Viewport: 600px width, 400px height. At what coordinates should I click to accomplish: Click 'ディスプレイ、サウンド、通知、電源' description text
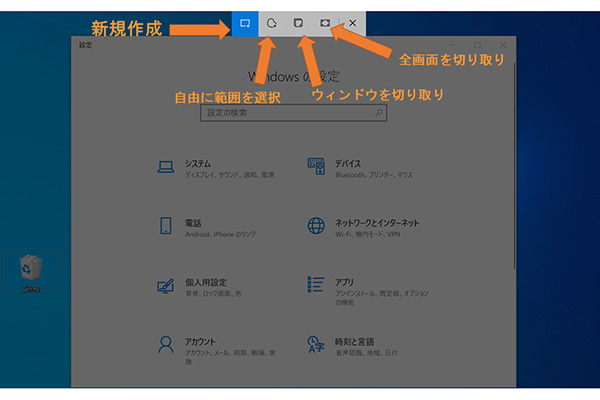coord(230,175)
